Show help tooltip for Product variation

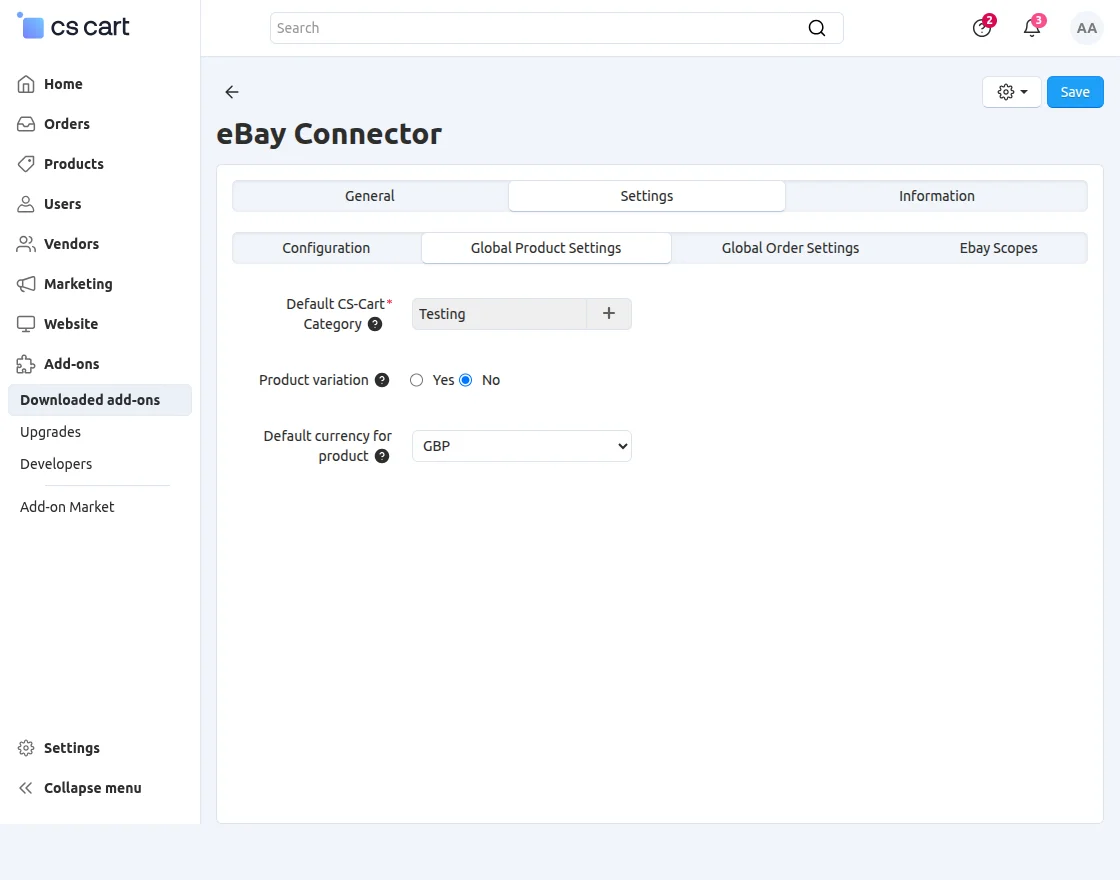(x=382, y=380)
